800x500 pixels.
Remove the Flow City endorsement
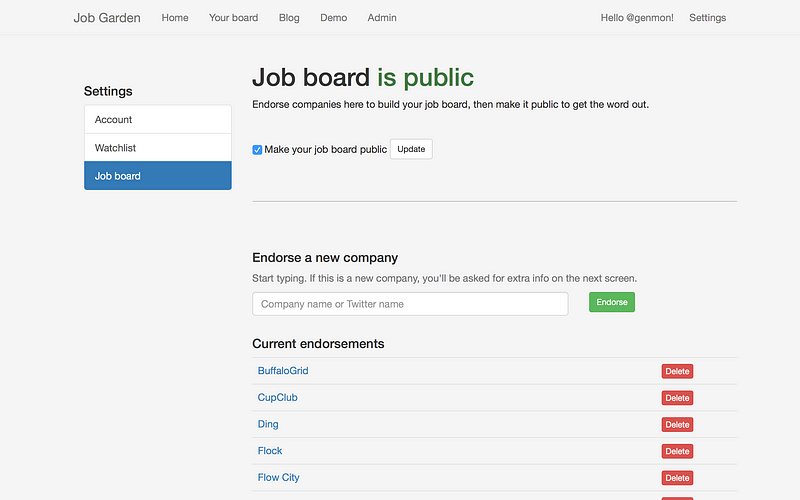(x=677, y=478)
